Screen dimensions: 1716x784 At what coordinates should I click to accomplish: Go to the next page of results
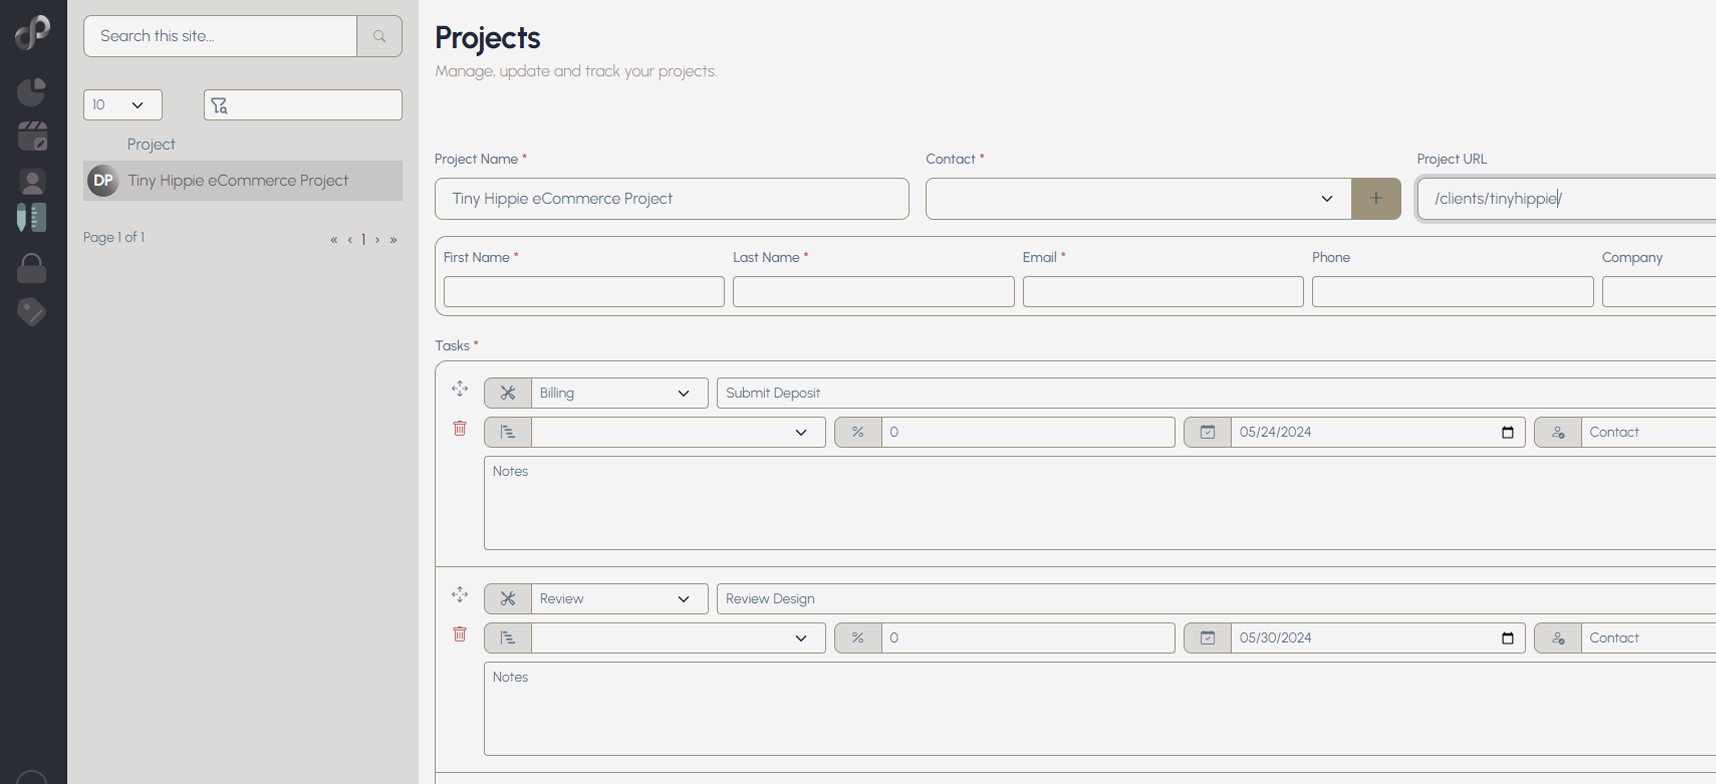(377, 240)
